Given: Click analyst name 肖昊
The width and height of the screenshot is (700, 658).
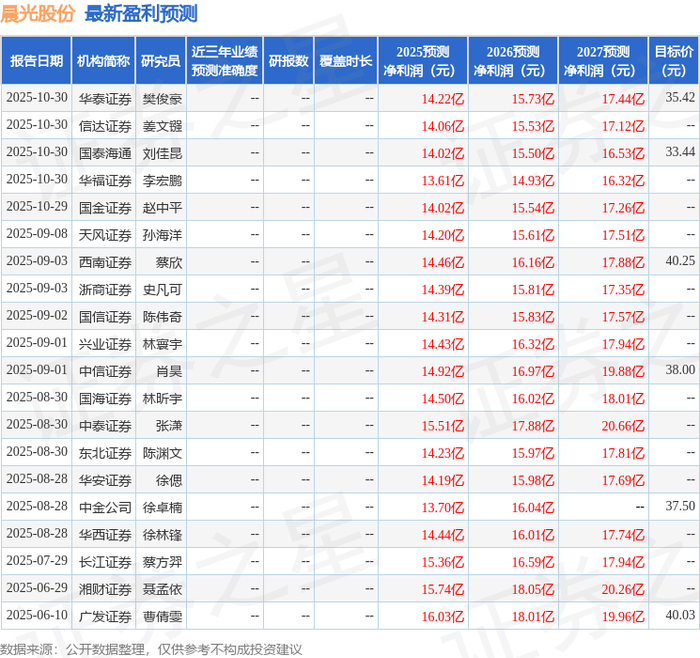Looking at the screenshot, I should (x=169, y=371).
